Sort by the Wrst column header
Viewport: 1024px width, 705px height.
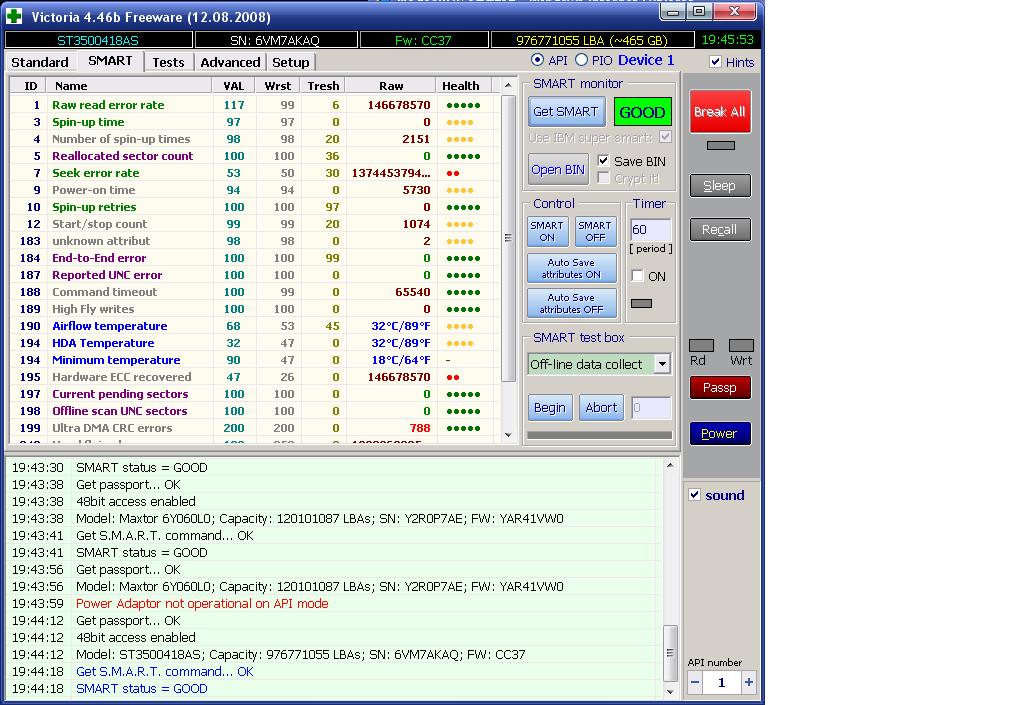tap(278, 86)
